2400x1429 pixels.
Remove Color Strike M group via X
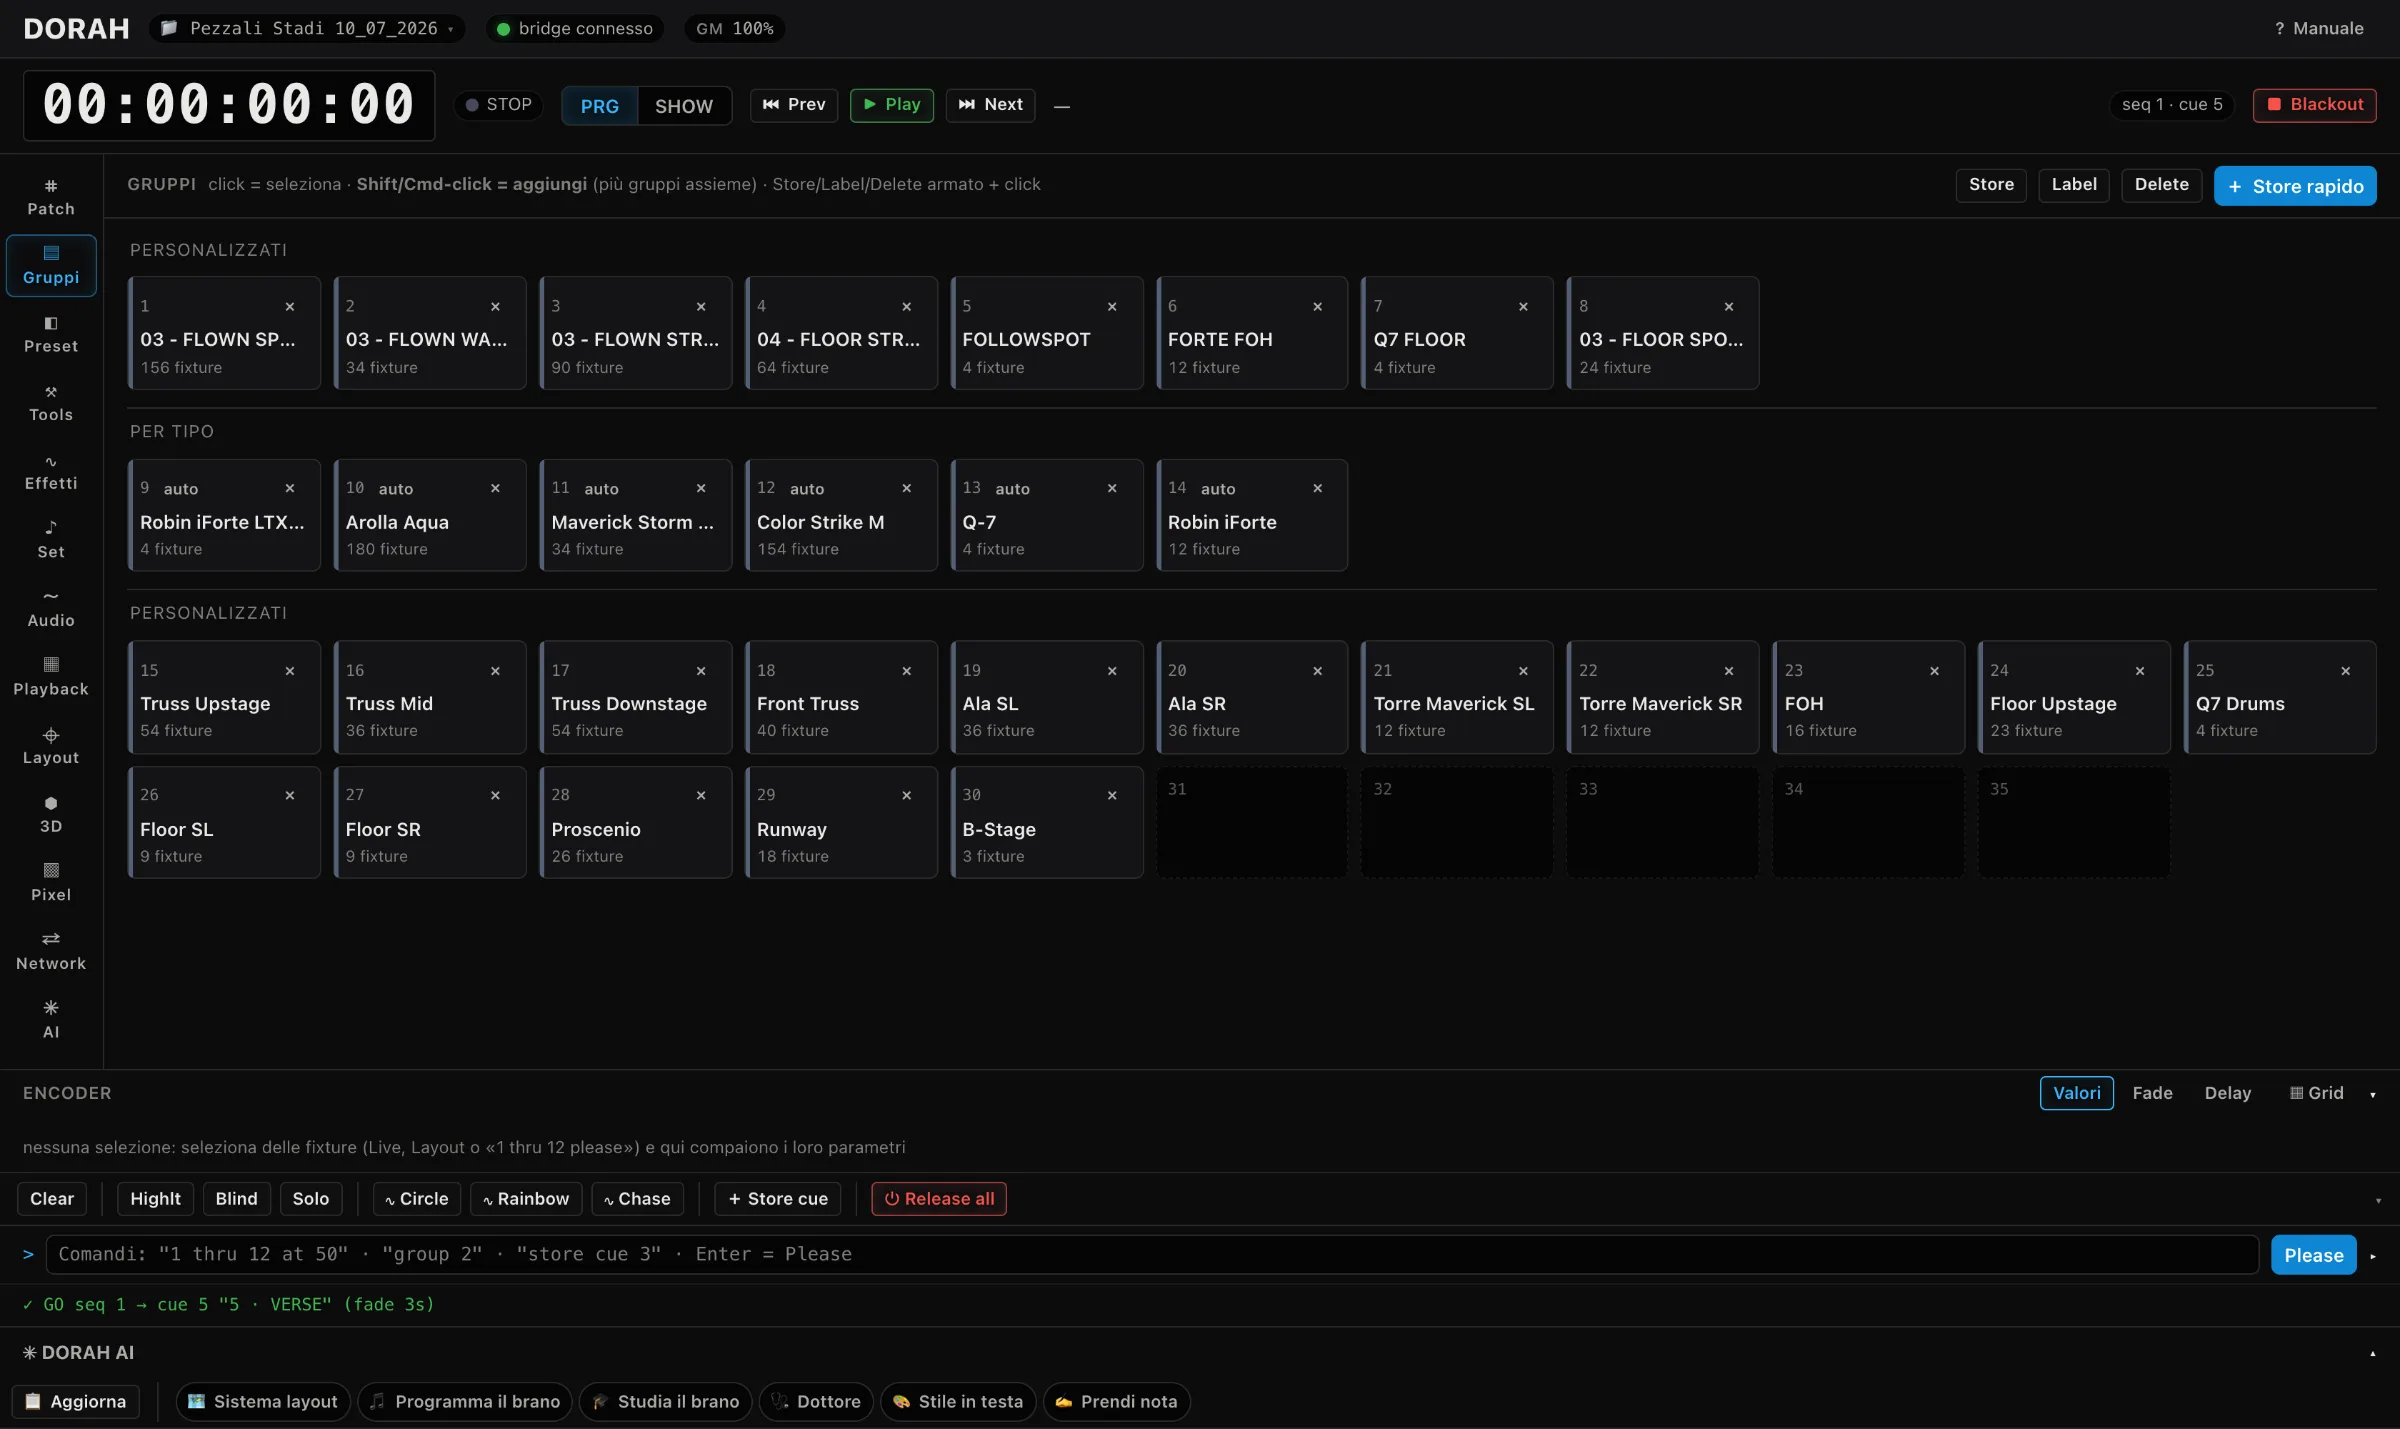(x=907, y=488)
